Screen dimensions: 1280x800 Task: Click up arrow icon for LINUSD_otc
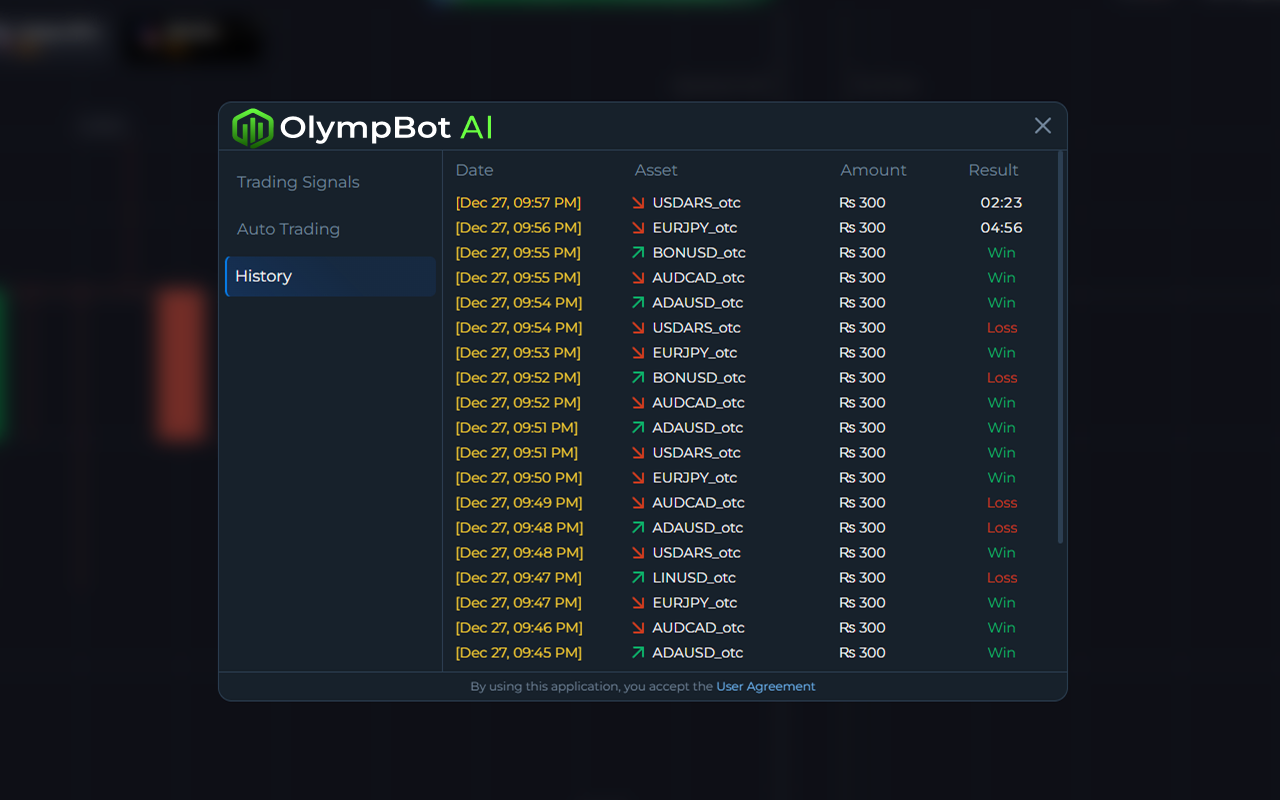pos(638,578)
